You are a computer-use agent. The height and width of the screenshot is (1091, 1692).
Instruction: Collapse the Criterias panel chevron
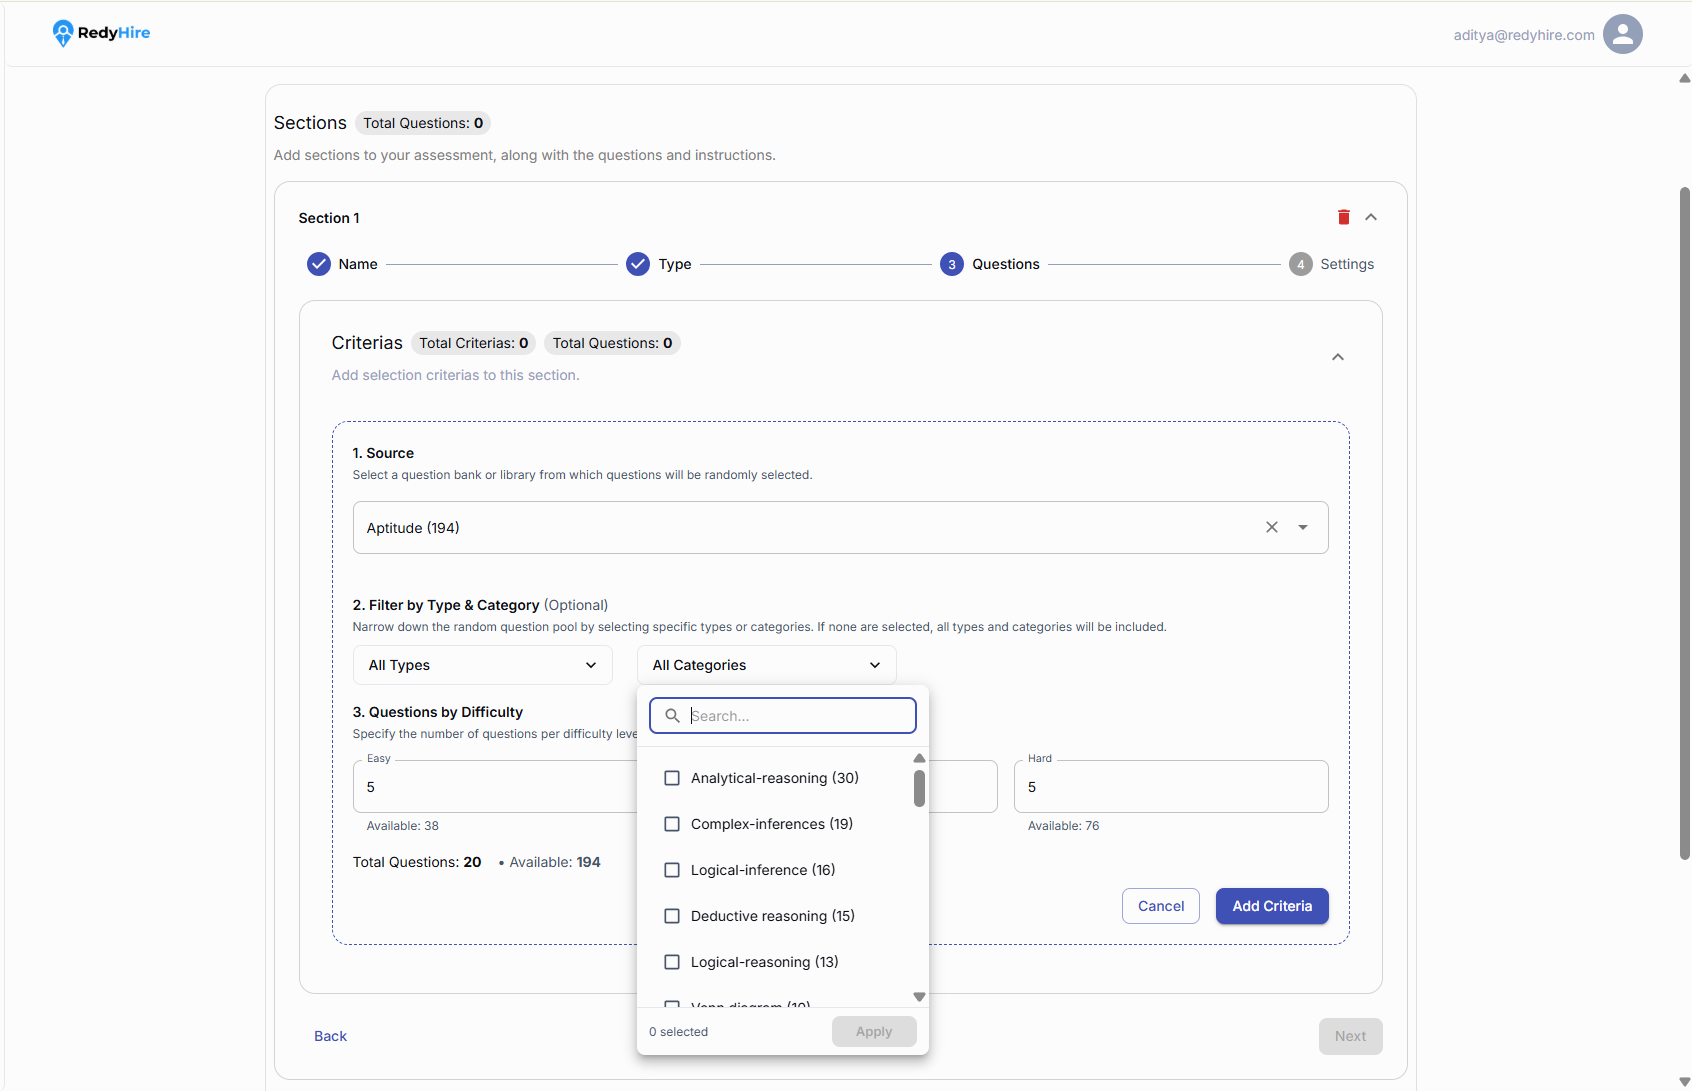coord(1338,357)
